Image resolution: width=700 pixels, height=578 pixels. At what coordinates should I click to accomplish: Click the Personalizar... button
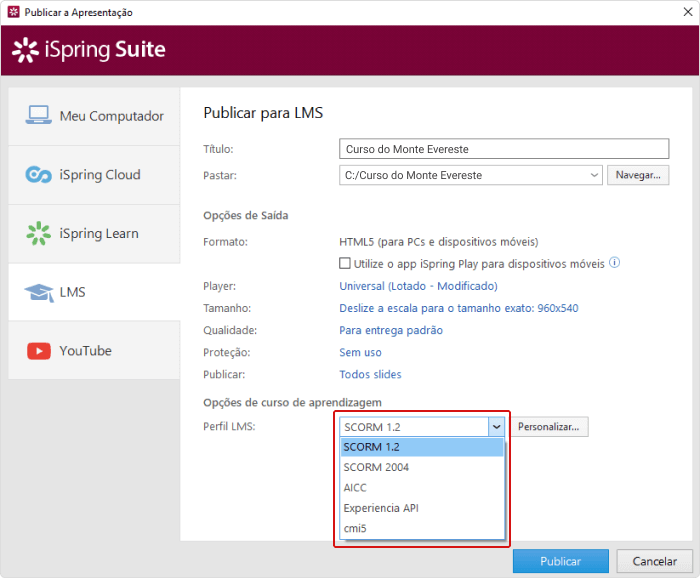[549, 427]
